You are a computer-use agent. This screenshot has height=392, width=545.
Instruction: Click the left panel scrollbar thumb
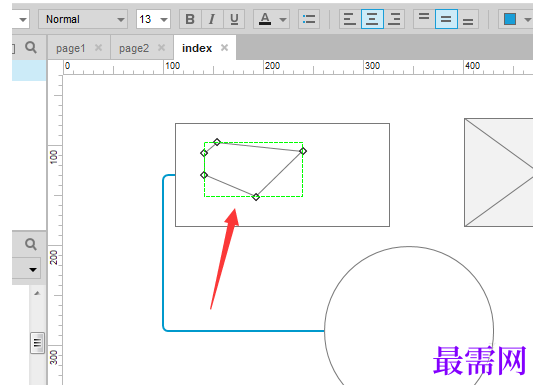[37, 343]
